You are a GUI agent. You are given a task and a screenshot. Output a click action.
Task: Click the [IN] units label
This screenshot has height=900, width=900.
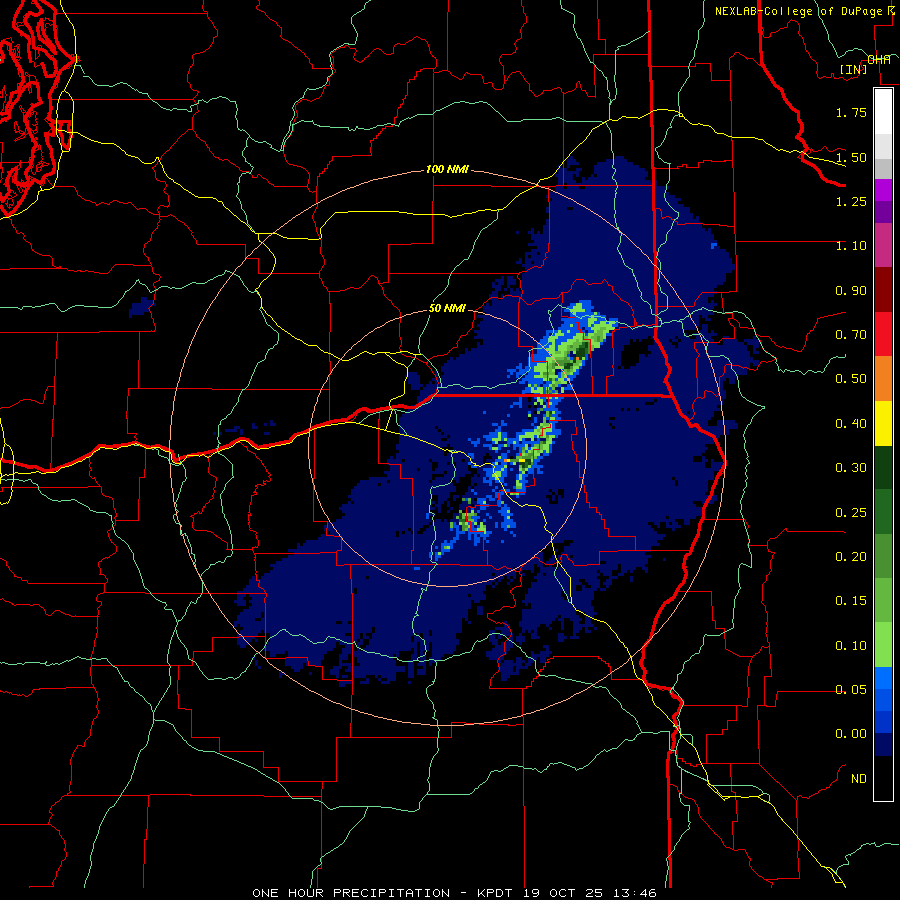coord(853,69)
